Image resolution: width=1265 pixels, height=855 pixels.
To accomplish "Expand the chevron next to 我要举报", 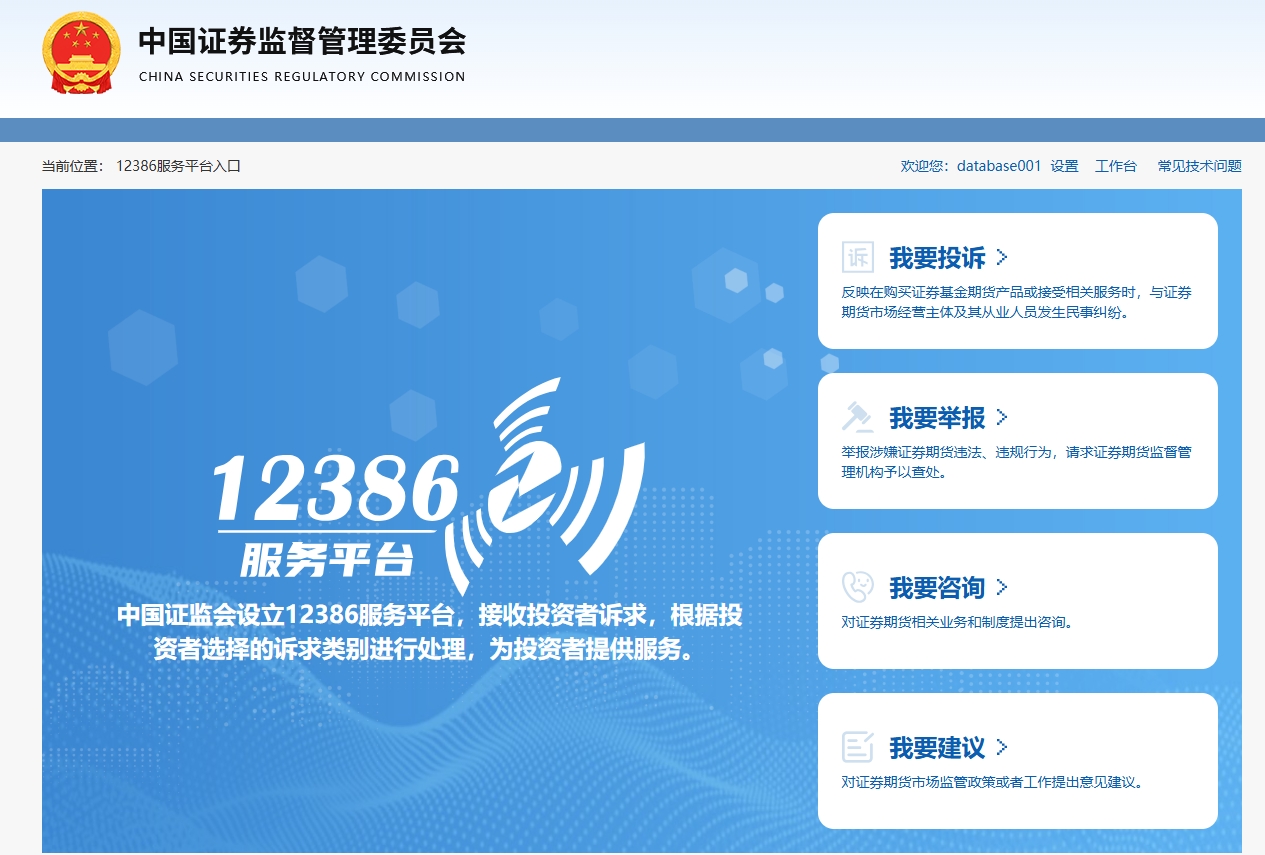I will coord(1002,418).
